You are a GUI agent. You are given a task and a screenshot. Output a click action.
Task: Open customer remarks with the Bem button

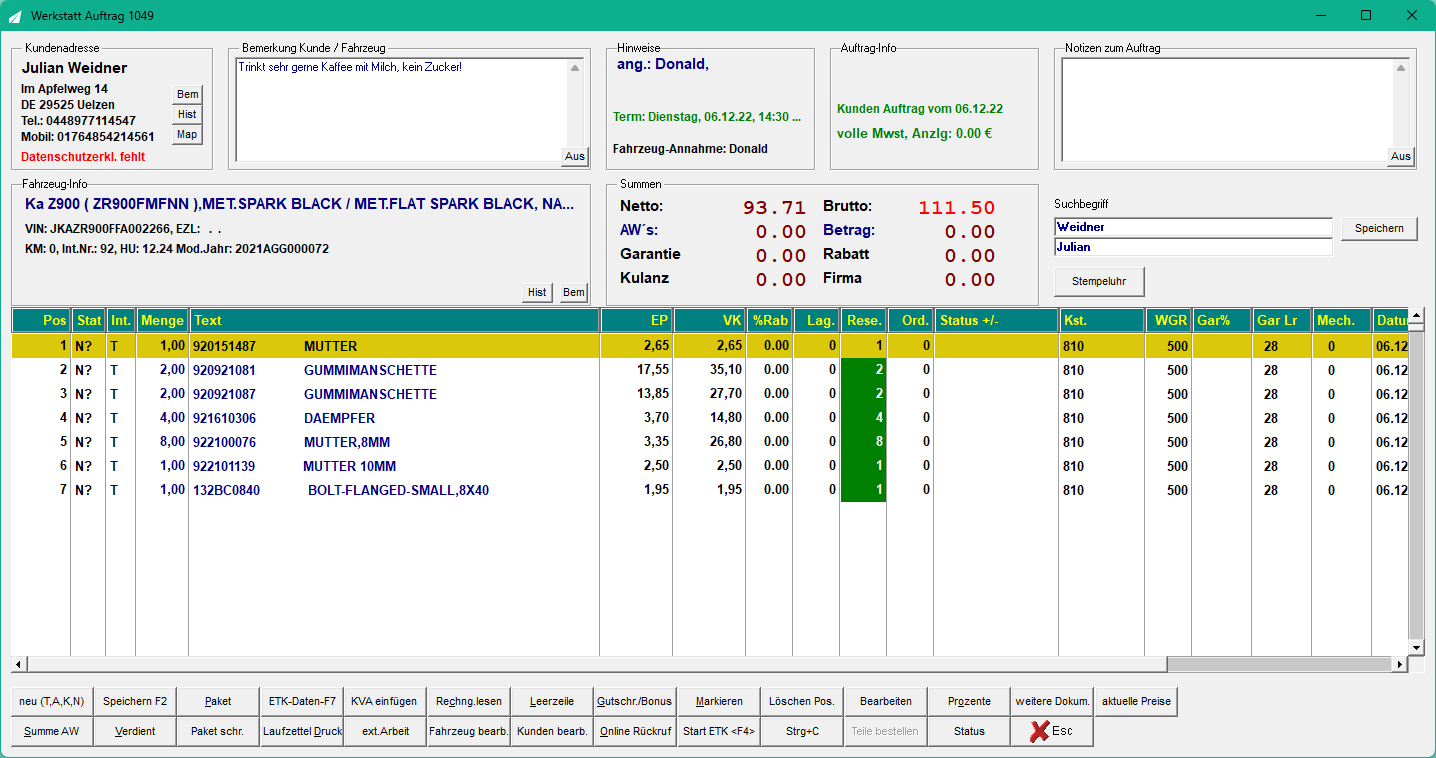click(187, 94)
